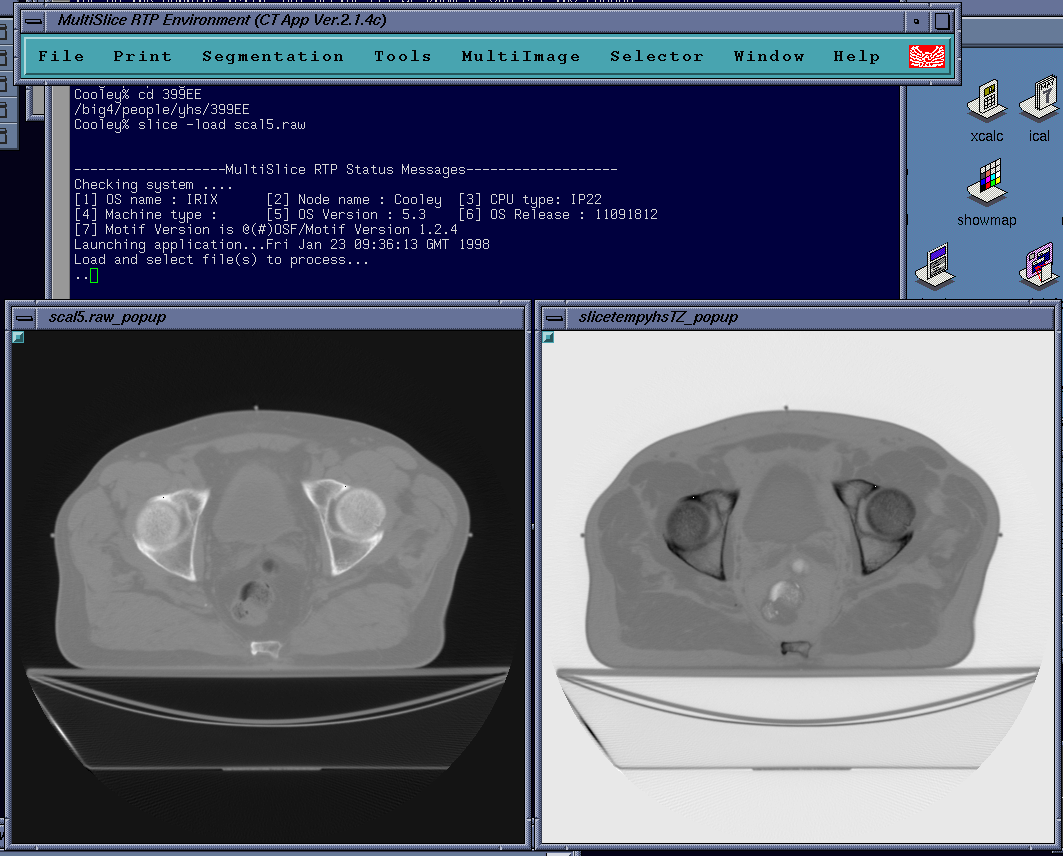Image resolution: width=1063 pixels, height=856 pixels.
Task: Click the red logo icon in the menu bar
Action: [927, 56]
